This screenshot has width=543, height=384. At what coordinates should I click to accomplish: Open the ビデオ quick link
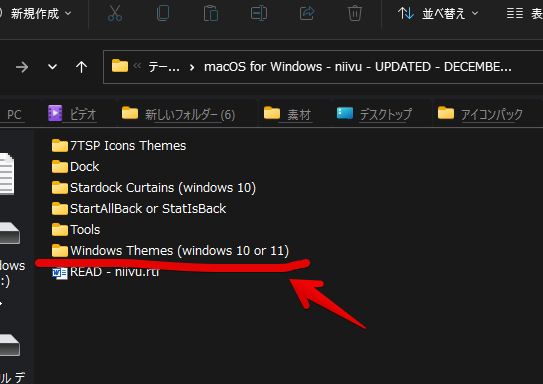[72, 114]
